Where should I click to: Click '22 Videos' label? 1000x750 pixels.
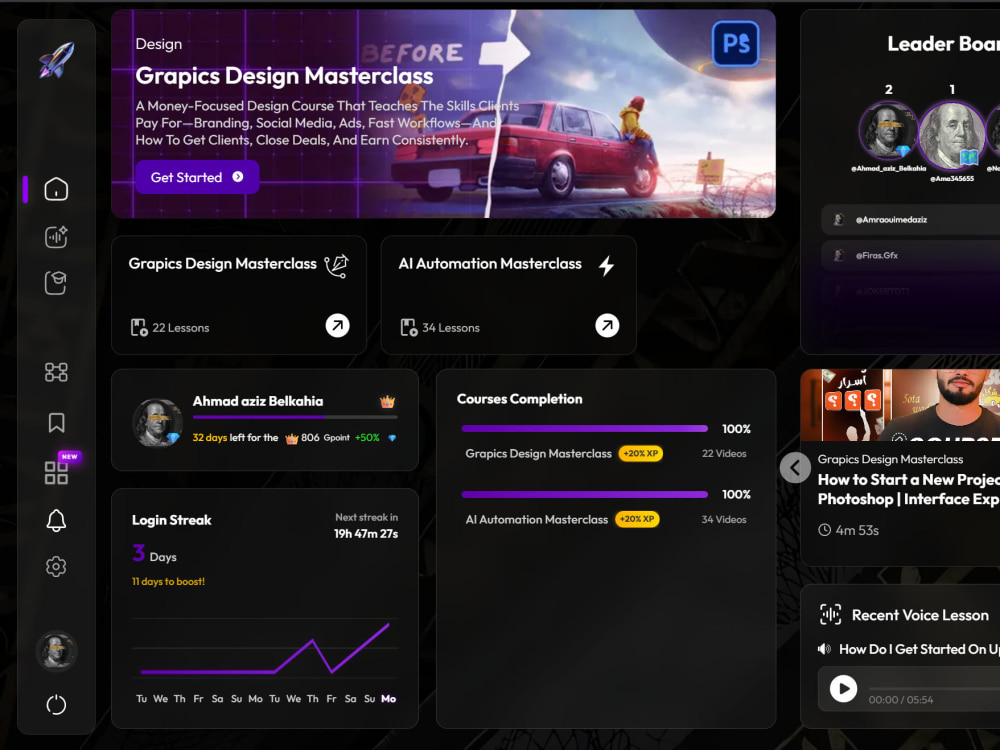[x=724, y=453]
